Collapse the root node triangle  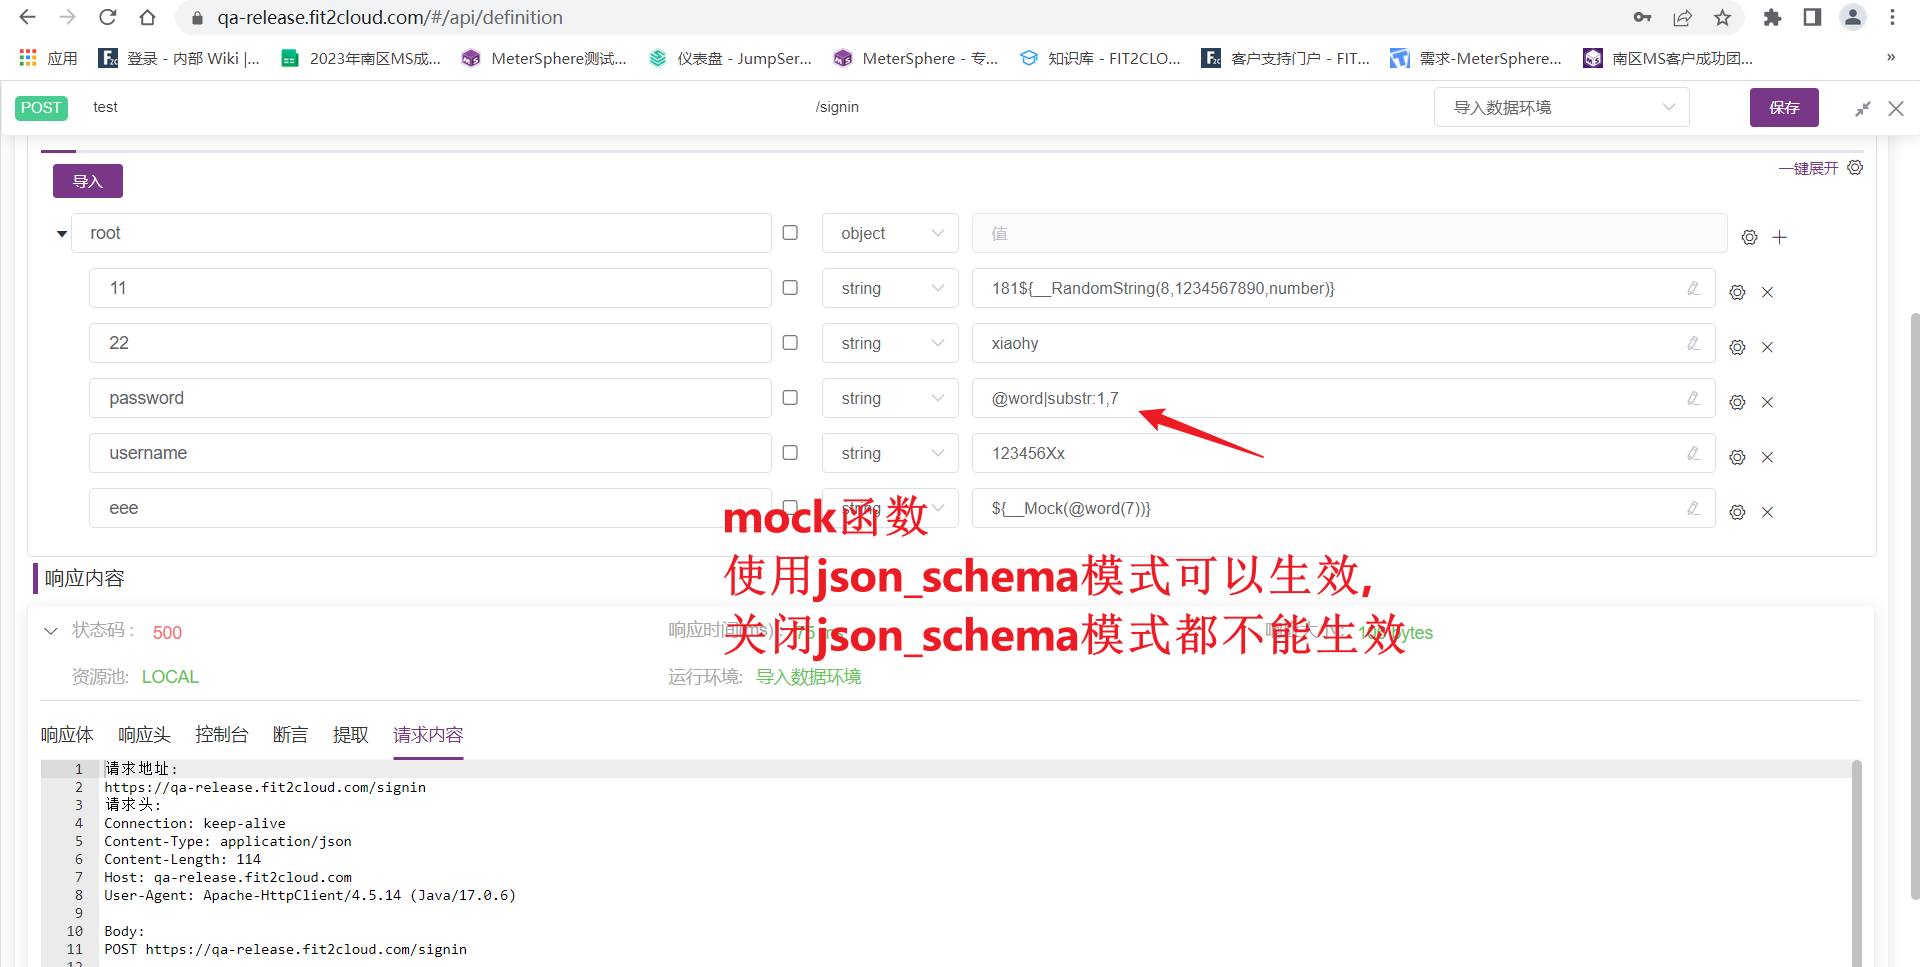pyautogui.click(x=61, y=233)
